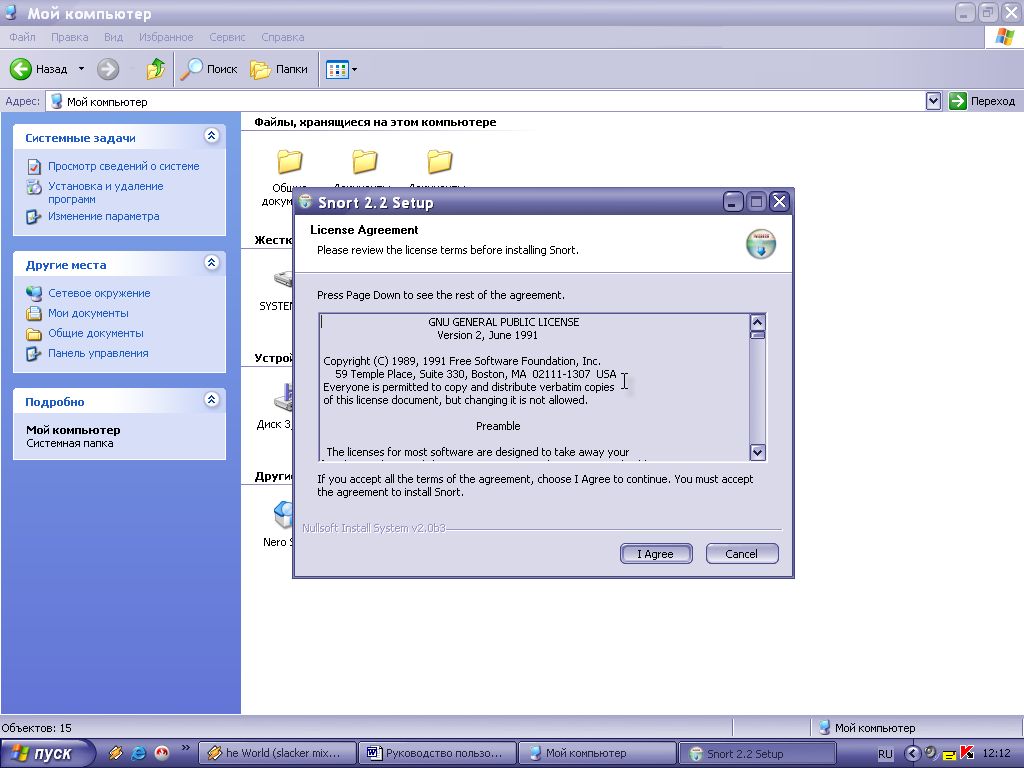
Task: Click the license text scrollbar thumb
Action: (758, 335)
